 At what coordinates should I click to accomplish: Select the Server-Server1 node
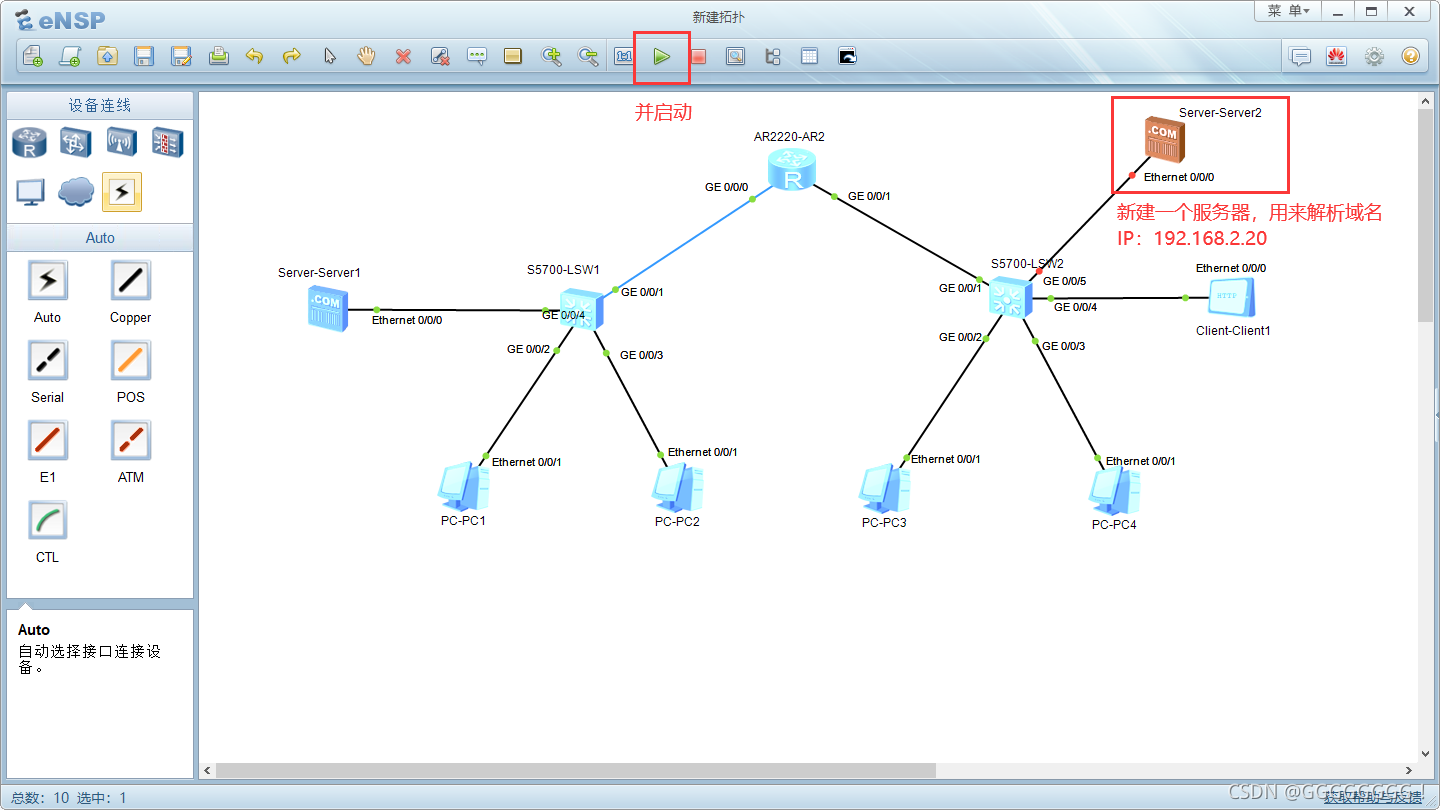(x=327, y=308)
